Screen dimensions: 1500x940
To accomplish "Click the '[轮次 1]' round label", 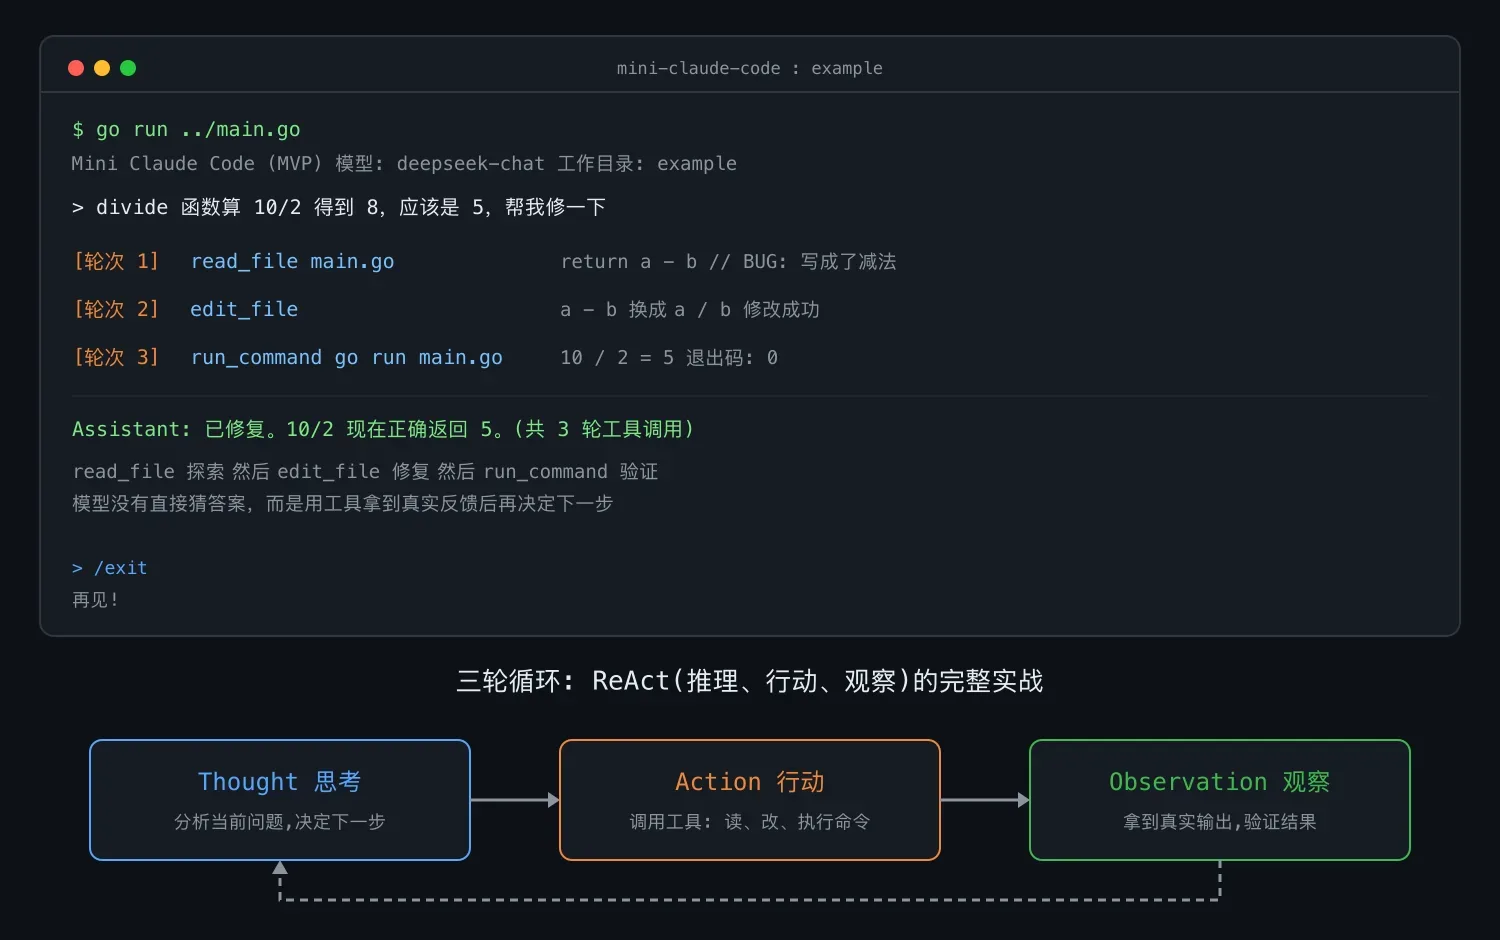I will coord(116,261).
